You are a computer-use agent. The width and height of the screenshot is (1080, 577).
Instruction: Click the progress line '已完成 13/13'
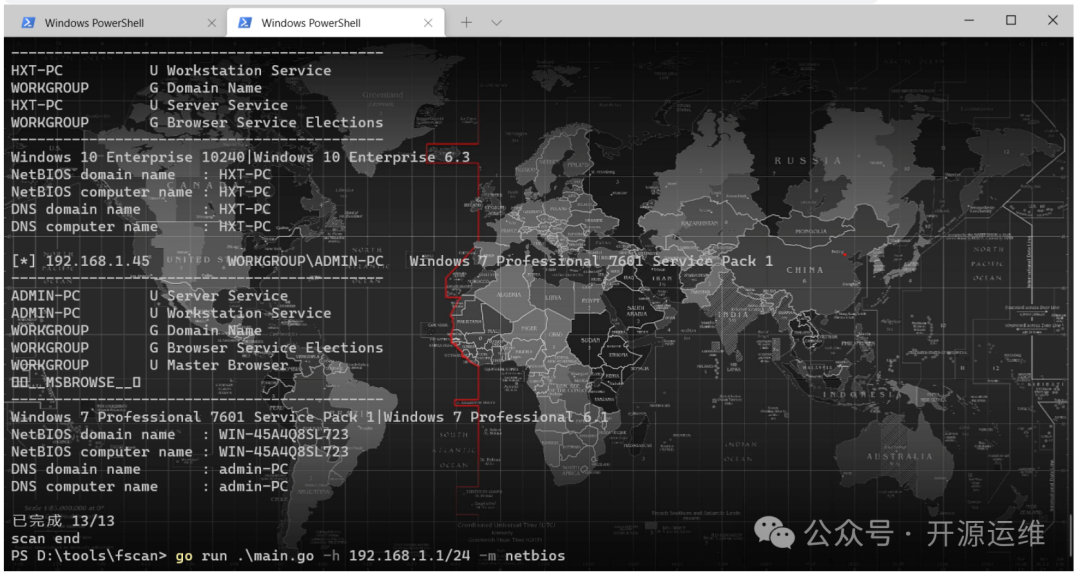(63, 521)
